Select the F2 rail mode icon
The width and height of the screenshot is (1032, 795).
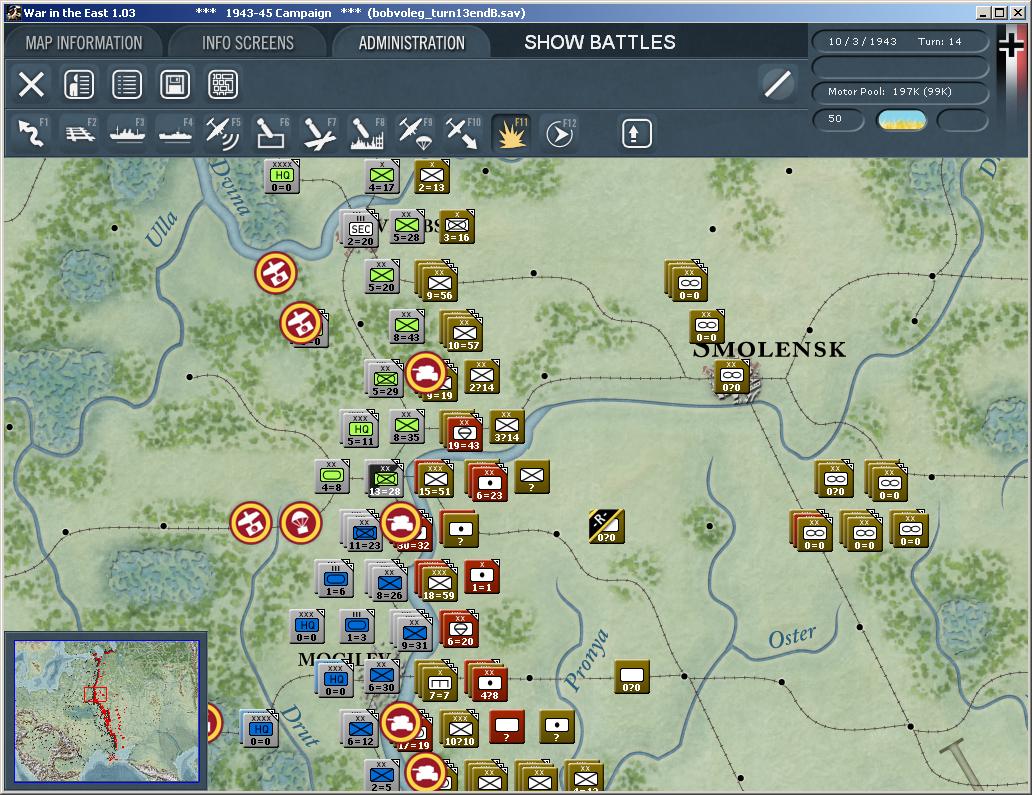(x=80, y=132)
